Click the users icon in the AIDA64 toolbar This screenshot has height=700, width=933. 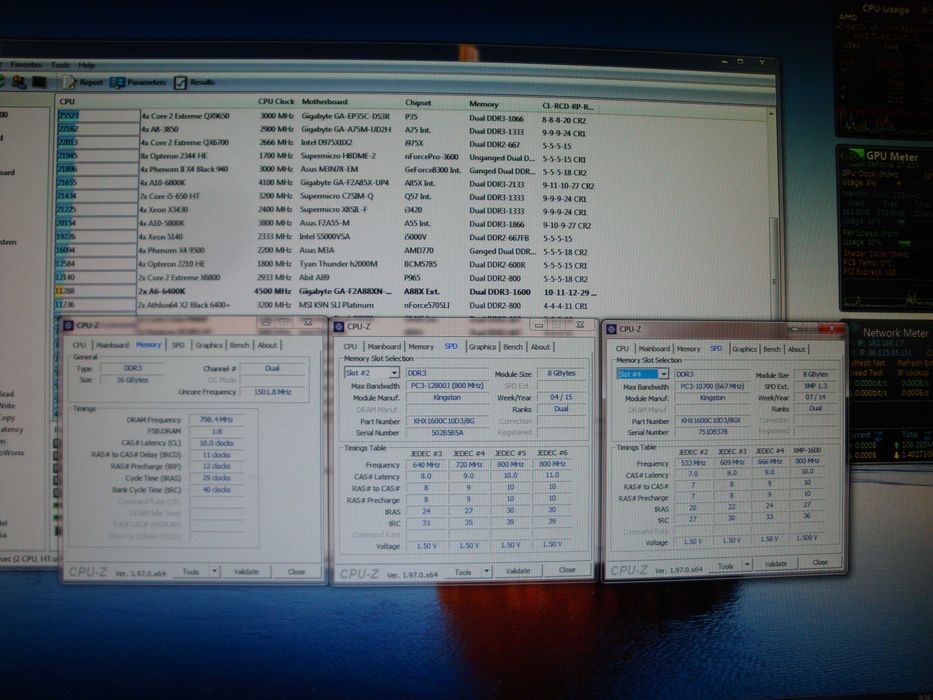point(18,82)
